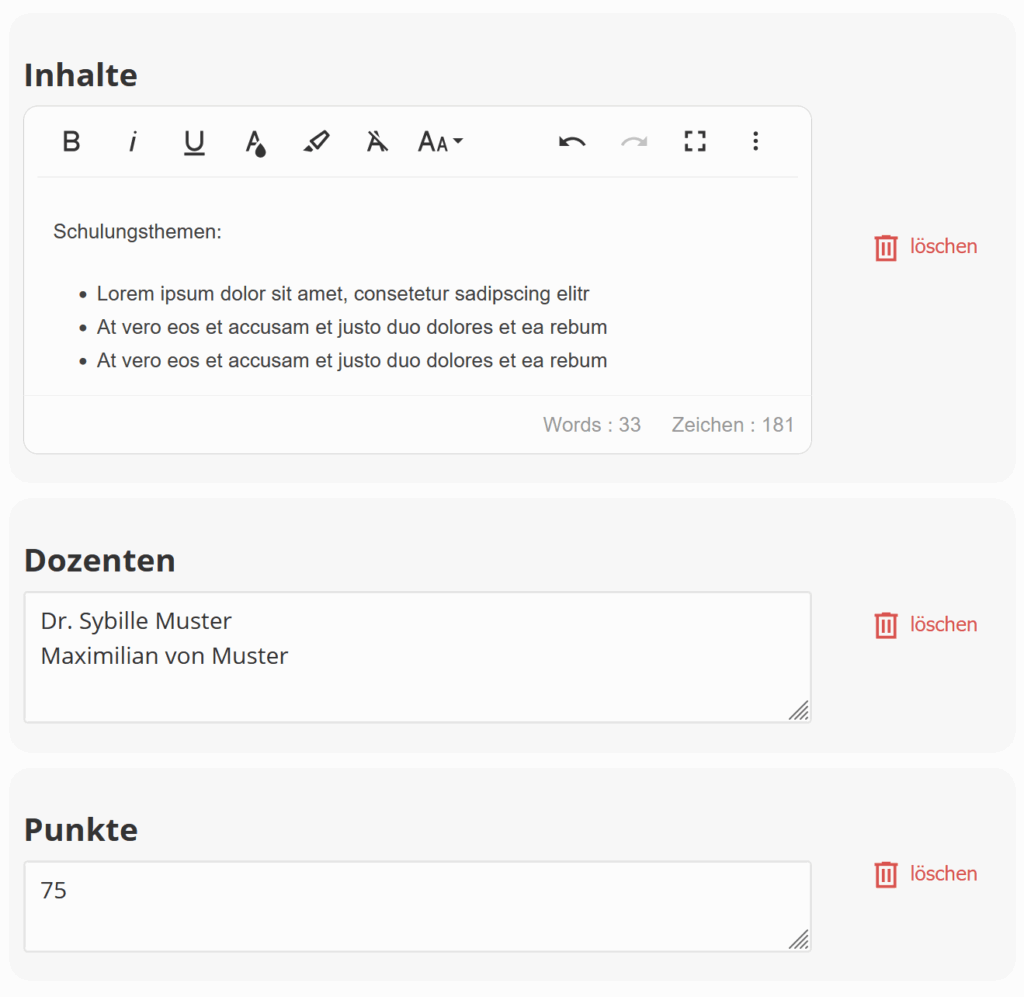
Task: Open the font size dropdown
Action: (x=440, y=142)
